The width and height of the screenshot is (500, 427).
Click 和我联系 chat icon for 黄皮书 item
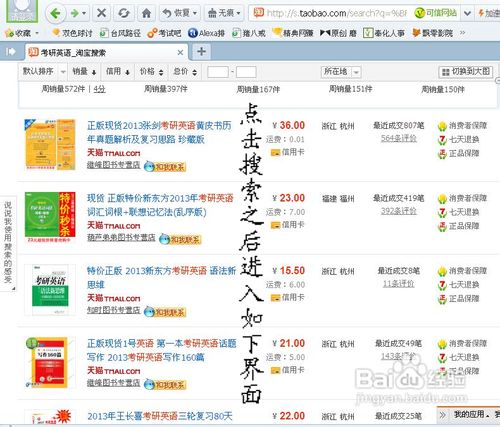(x=165, y=166)
